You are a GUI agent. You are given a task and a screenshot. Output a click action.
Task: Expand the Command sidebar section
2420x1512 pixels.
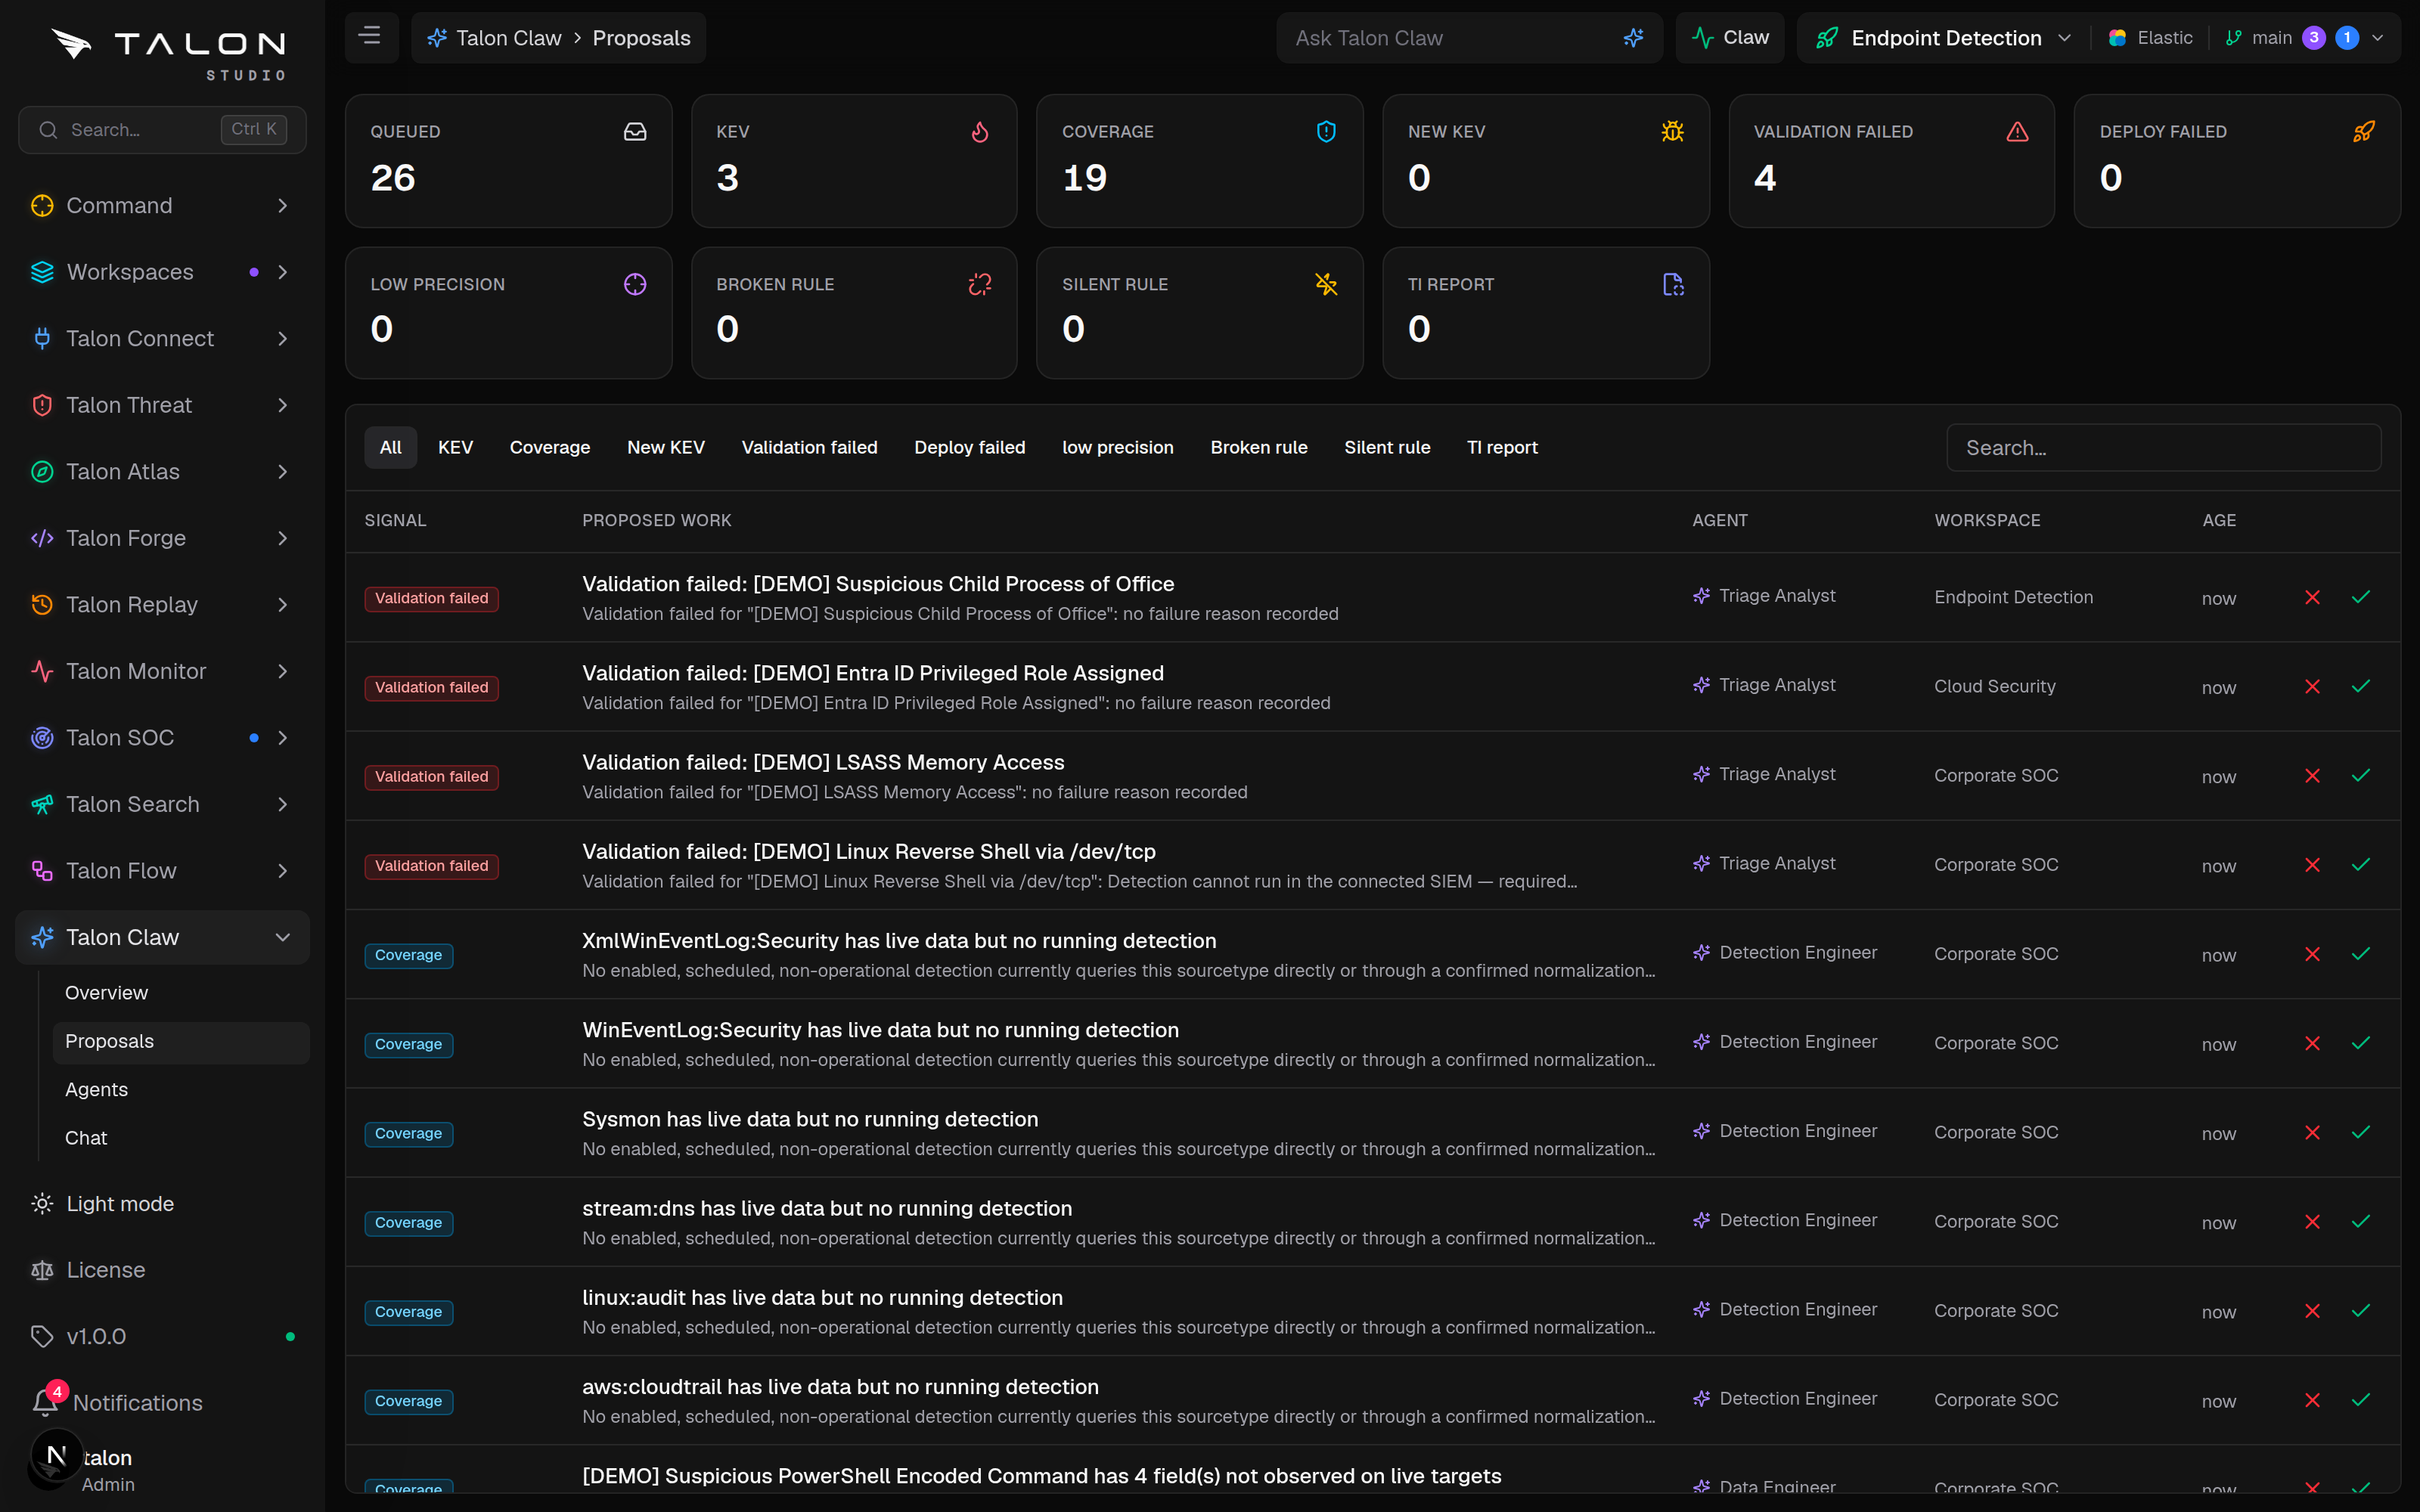[x=162, y=205]
